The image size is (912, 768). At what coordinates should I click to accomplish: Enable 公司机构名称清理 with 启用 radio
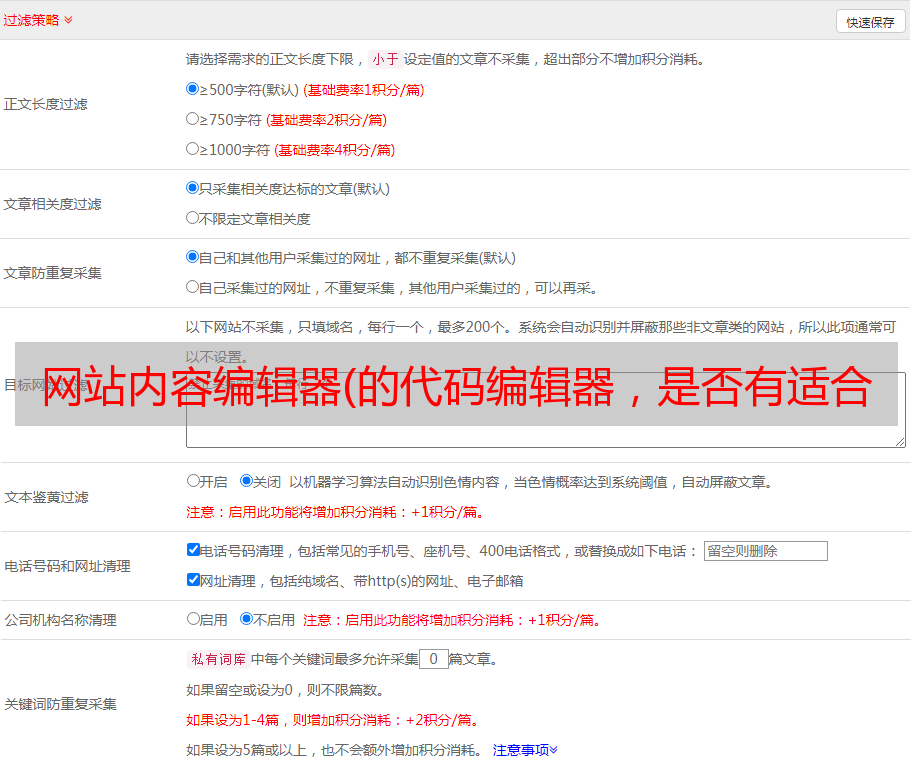(193, 619)
